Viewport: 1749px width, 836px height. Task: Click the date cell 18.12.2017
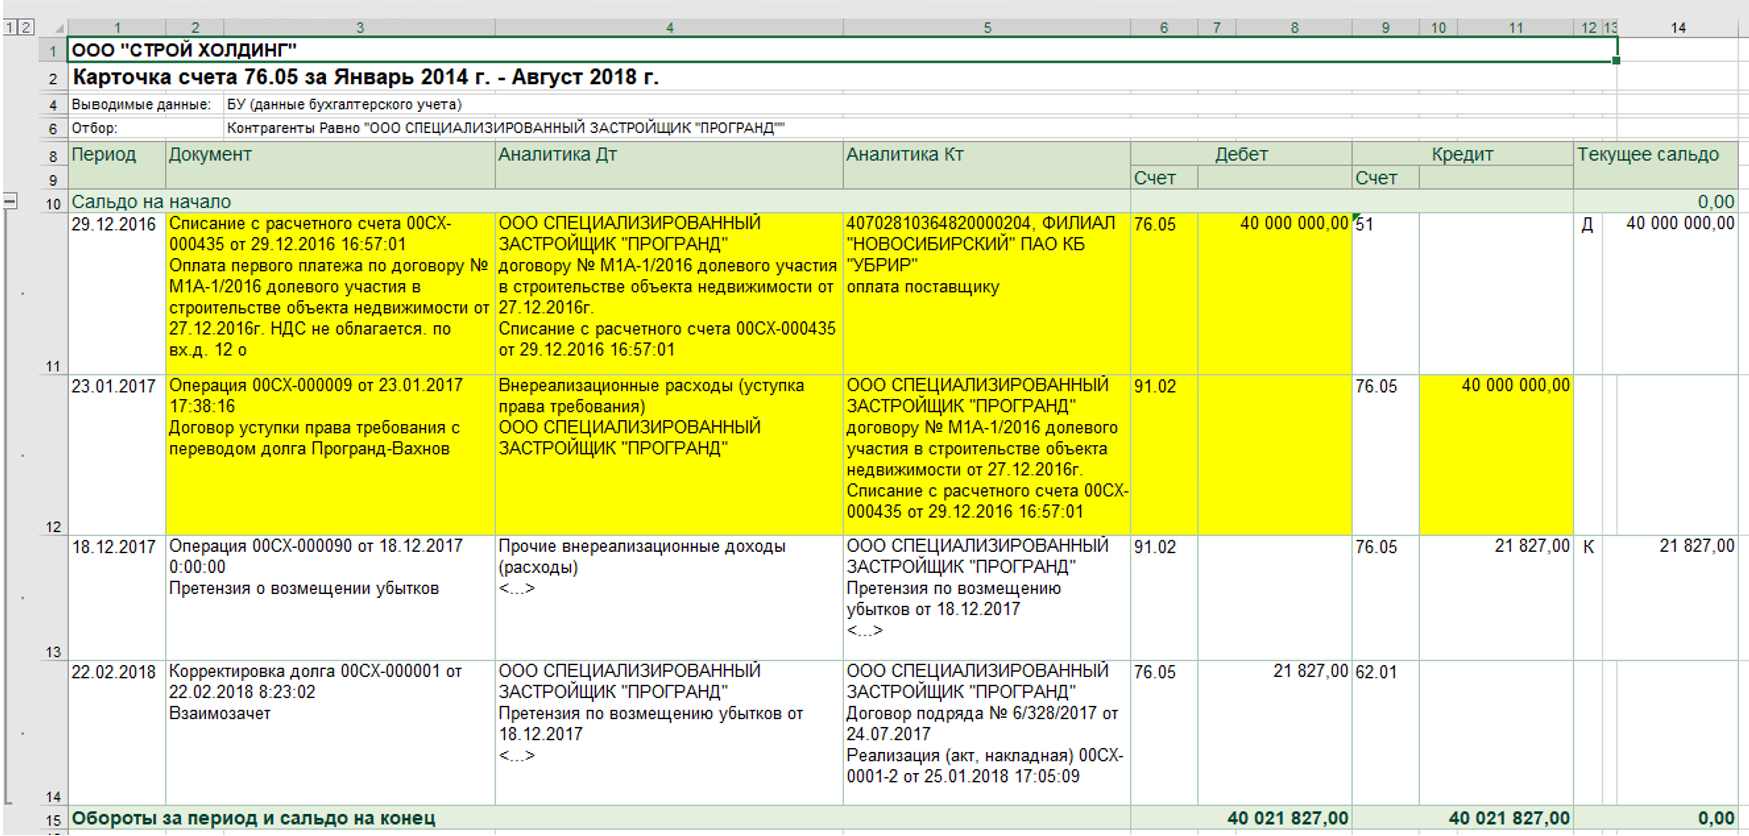coord(116,598)
